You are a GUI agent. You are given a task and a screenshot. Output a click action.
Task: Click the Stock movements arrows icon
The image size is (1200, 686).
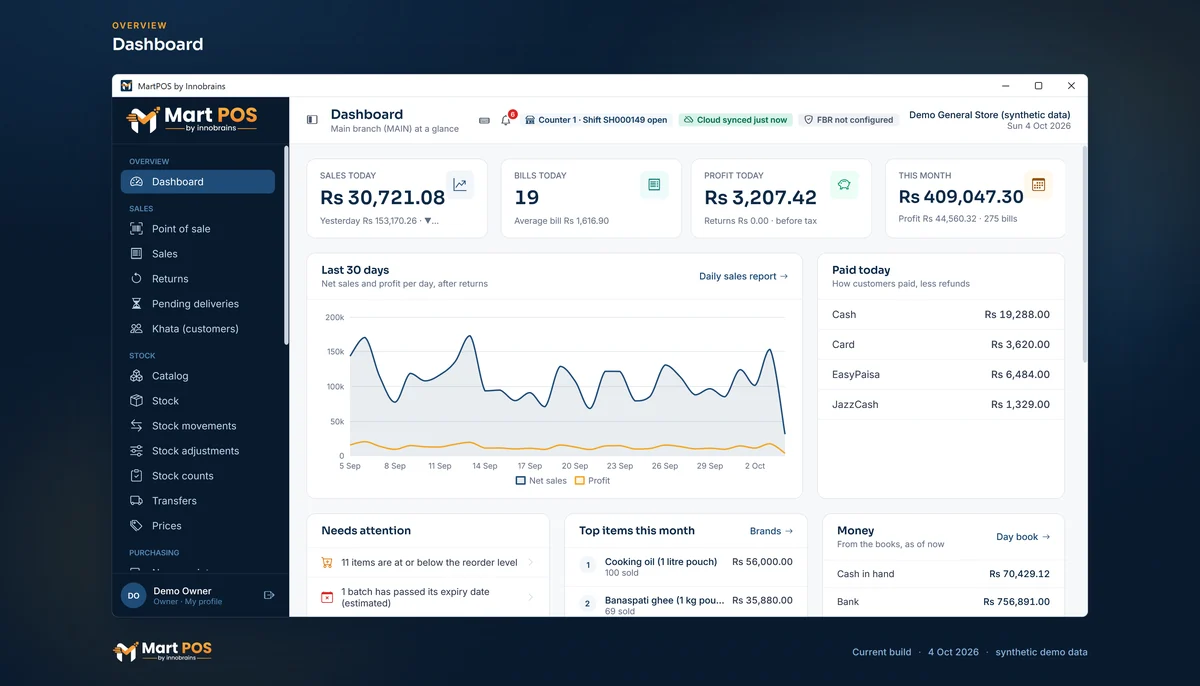coord(136,426)
